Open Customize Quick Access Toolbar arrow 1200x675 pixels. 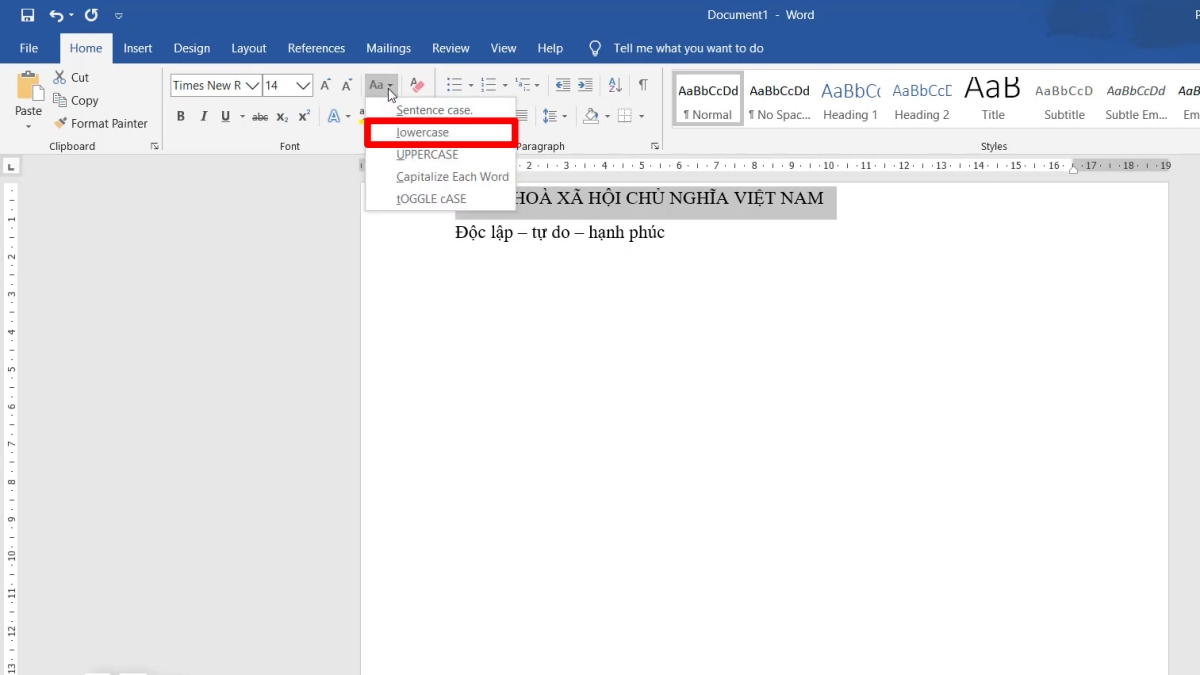click(119, 16)
